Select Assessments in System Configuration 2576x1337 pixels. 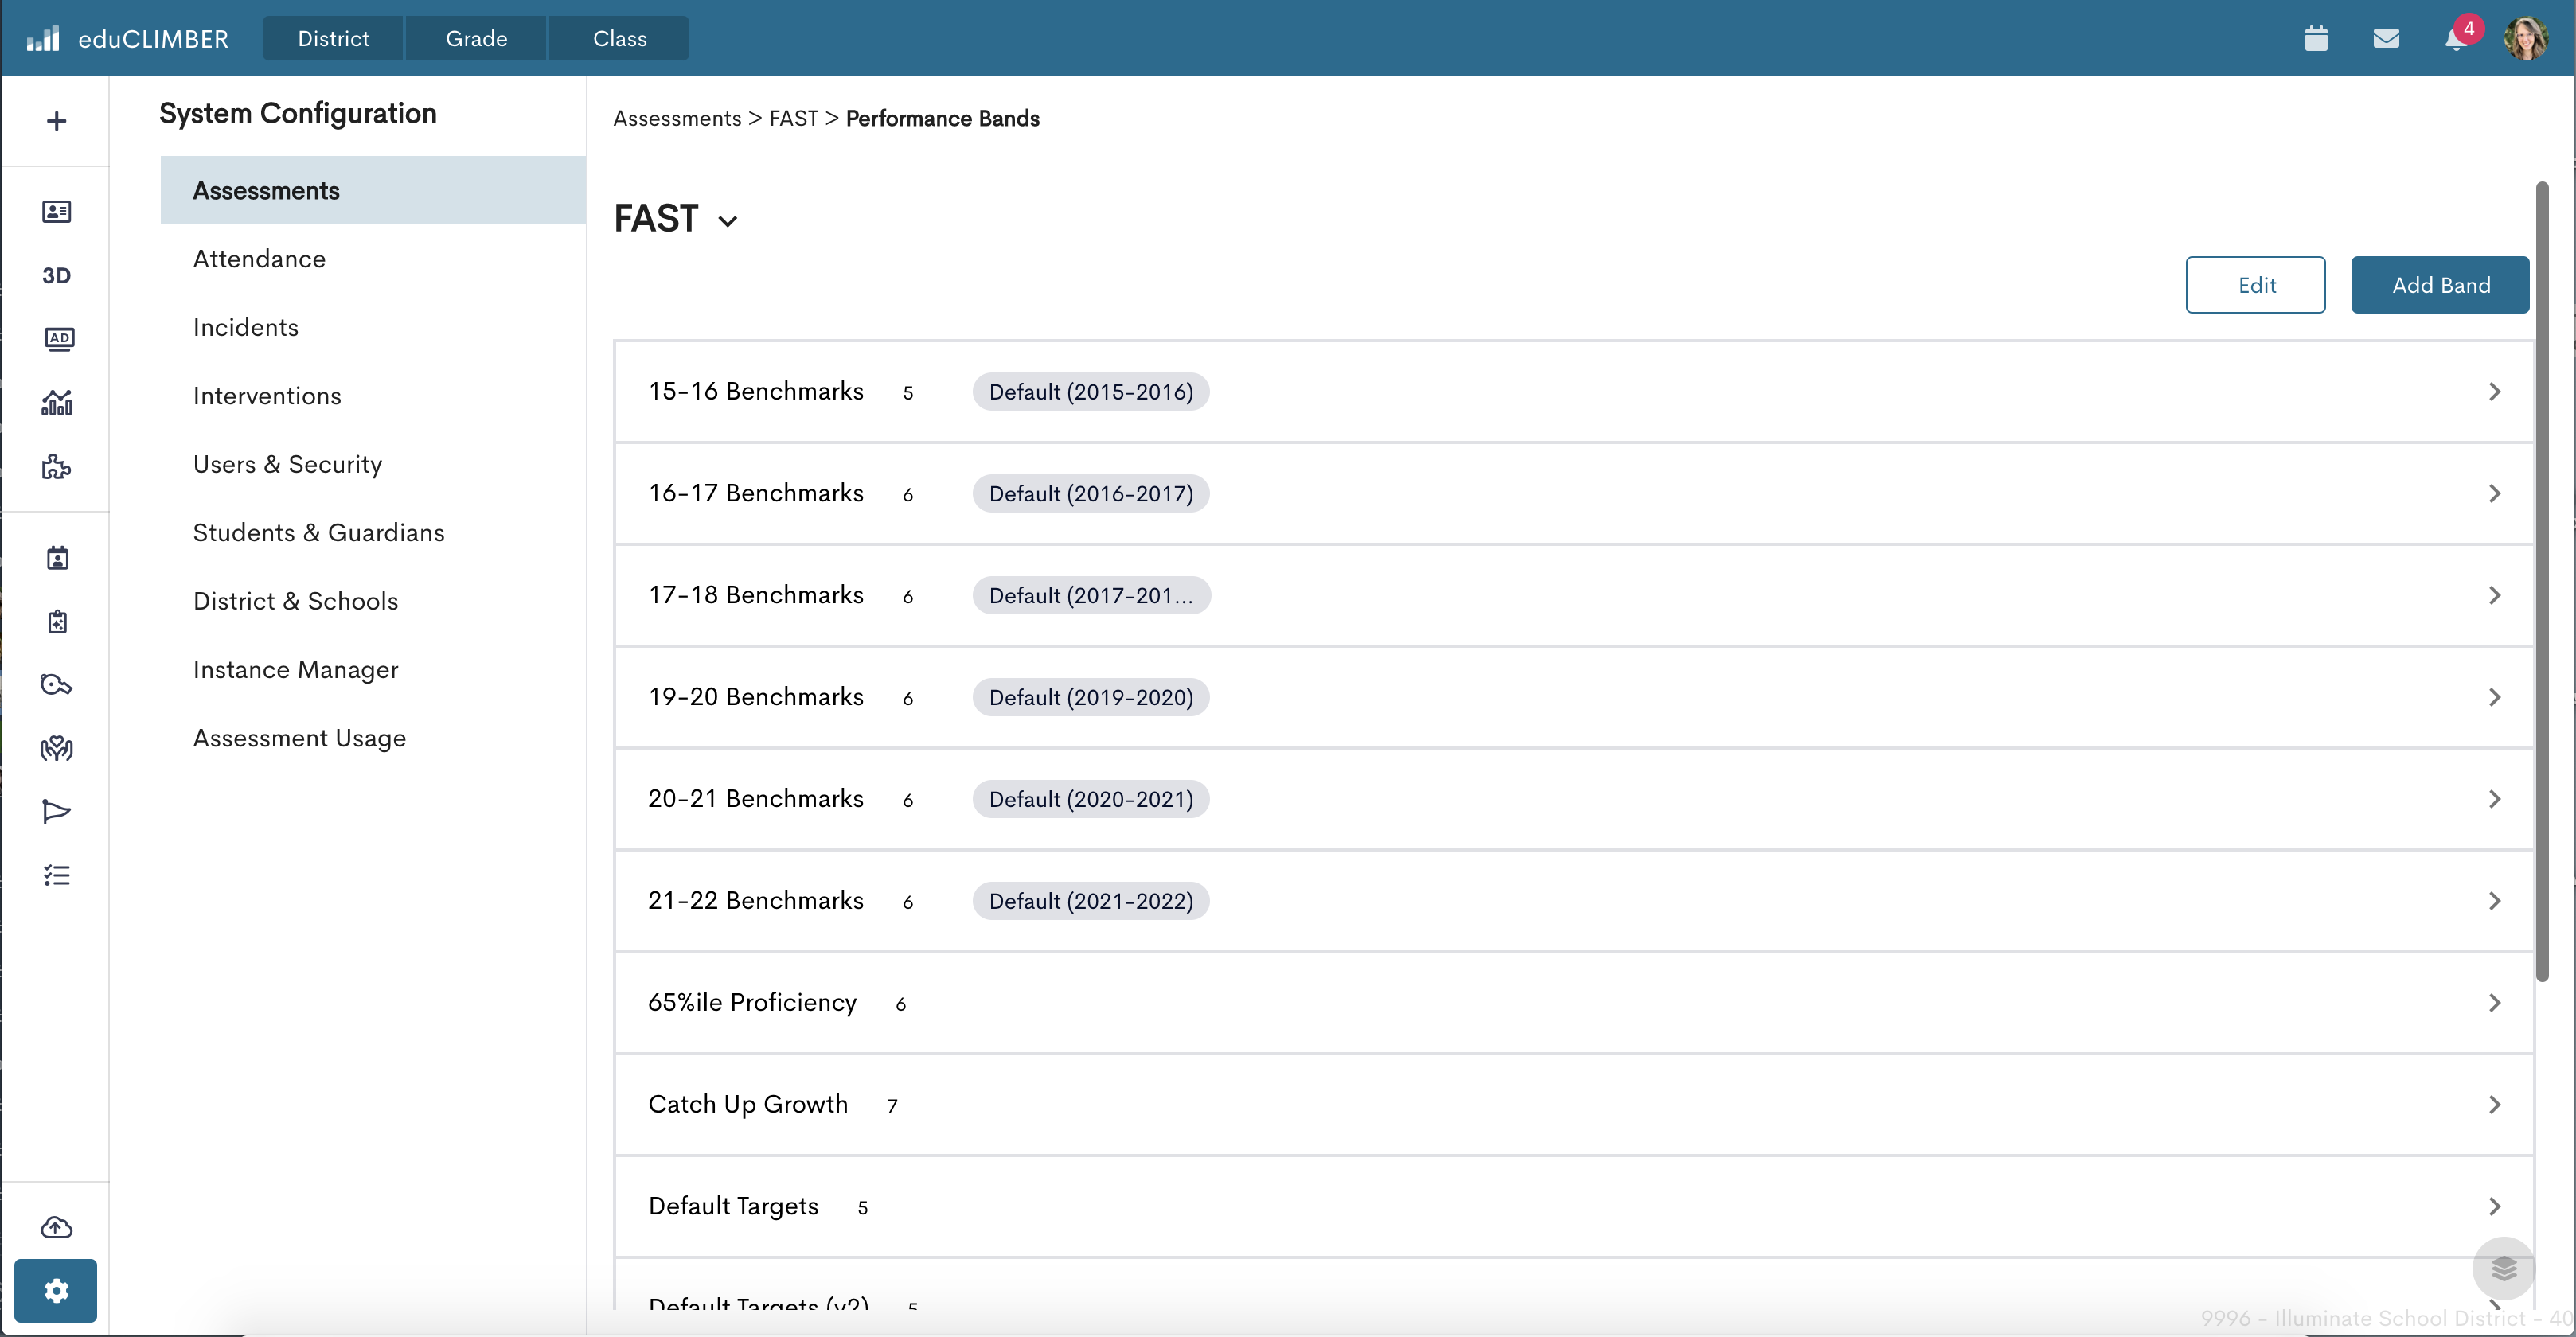click(x=373, y=190)
